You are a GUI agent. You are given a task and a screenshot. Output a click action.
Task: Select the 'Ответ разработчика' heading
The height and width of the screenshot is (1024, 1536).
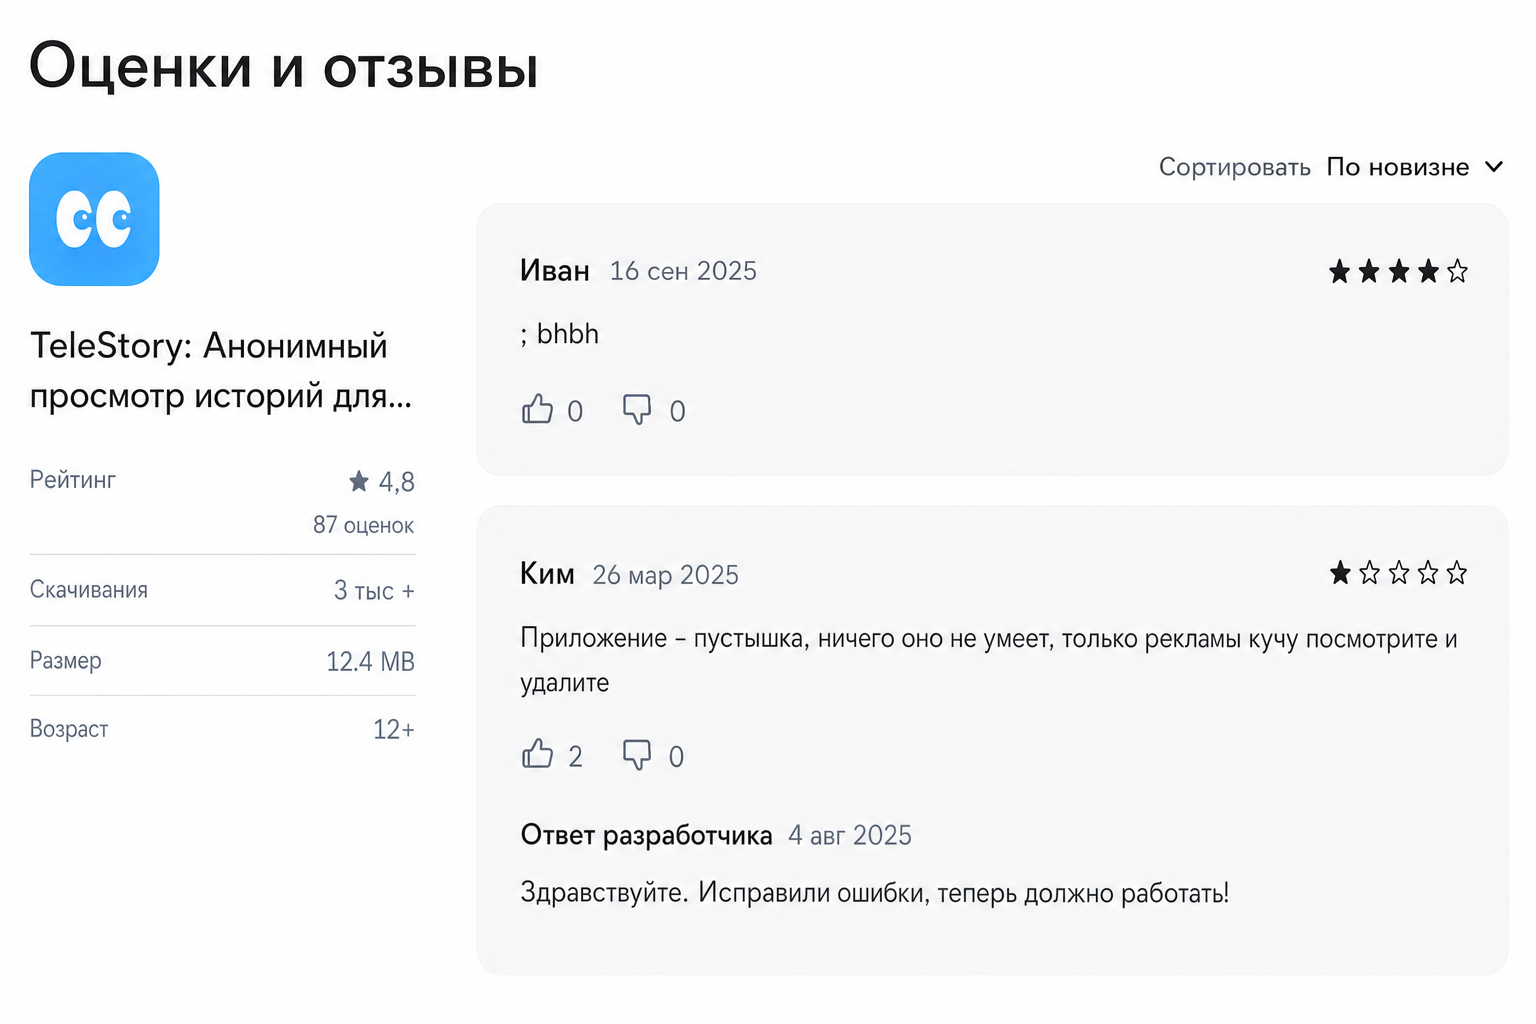tap(646, 835)
